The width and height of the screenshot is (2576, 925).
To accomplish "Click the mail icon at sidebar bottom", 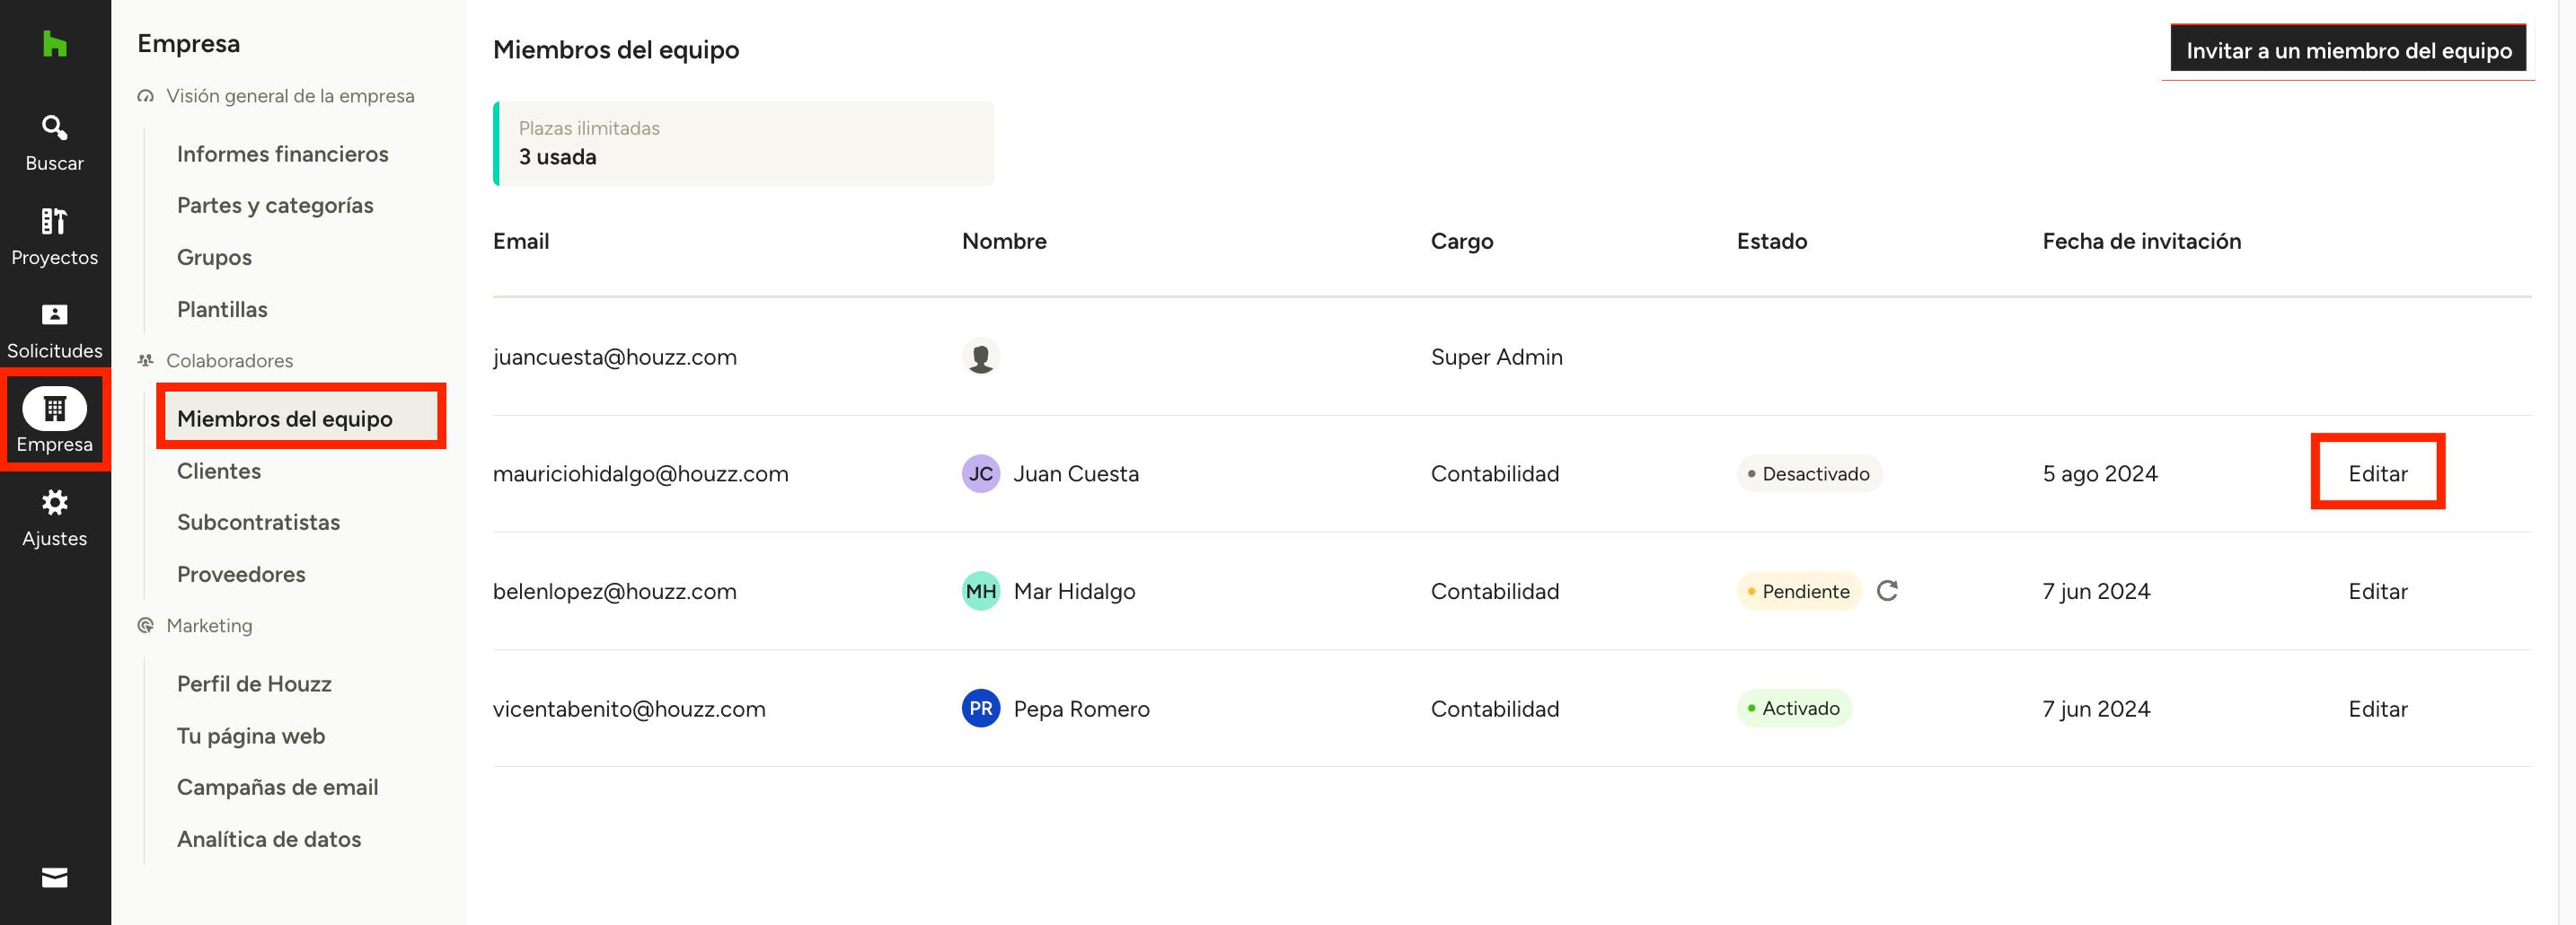I will (54, 878).
